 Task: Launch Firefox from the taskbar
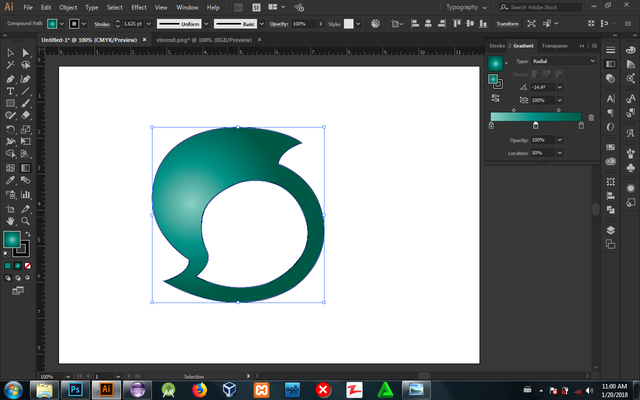point(198,389)
